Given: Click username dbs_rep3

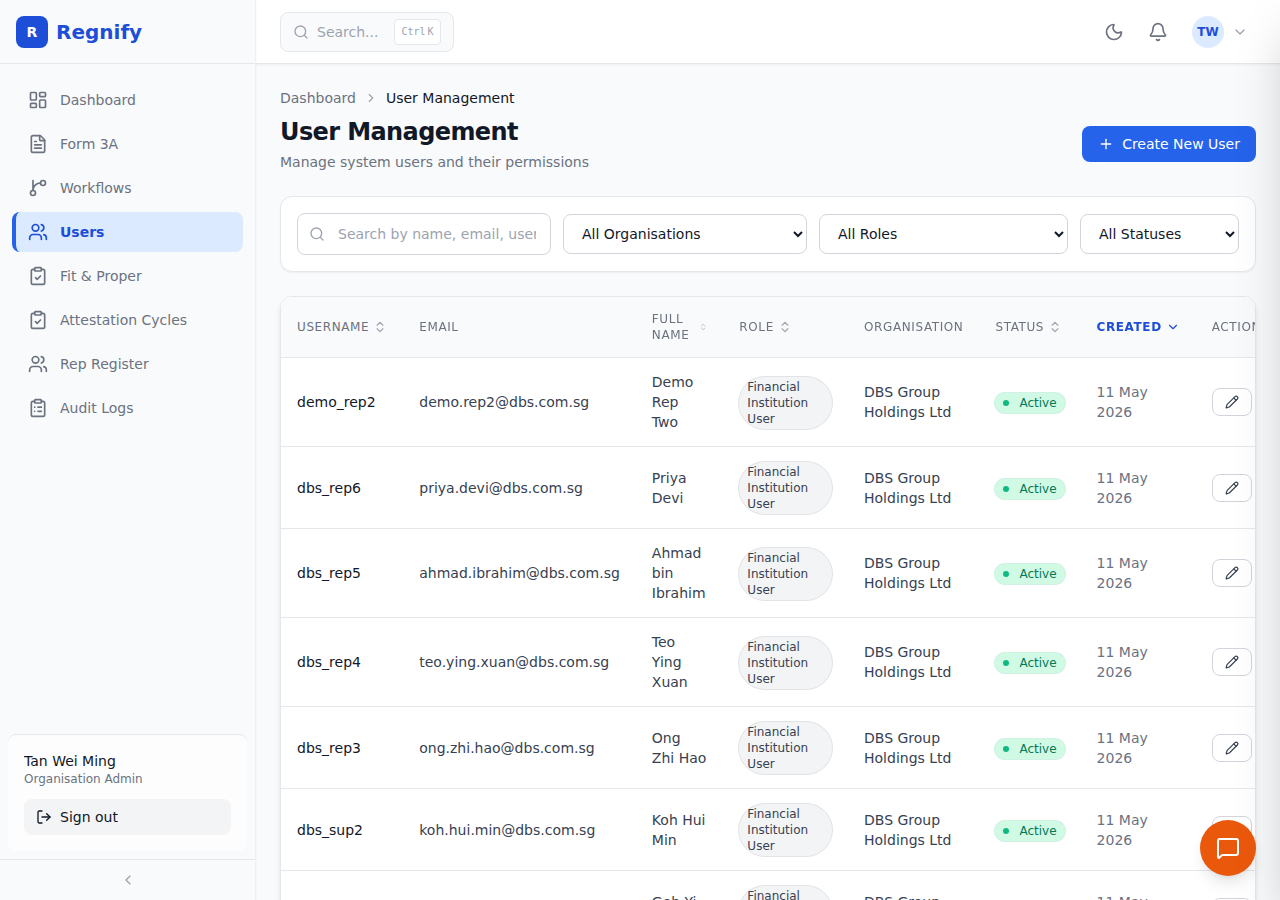Looking at the screenshot, I should pos(329,748).
